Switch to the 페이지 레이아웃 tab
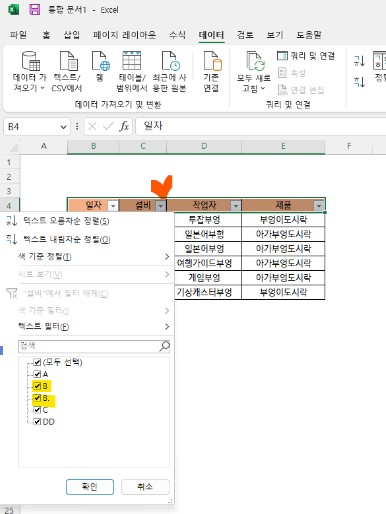The height and width of the screenshot is (514, 386). 124,35
